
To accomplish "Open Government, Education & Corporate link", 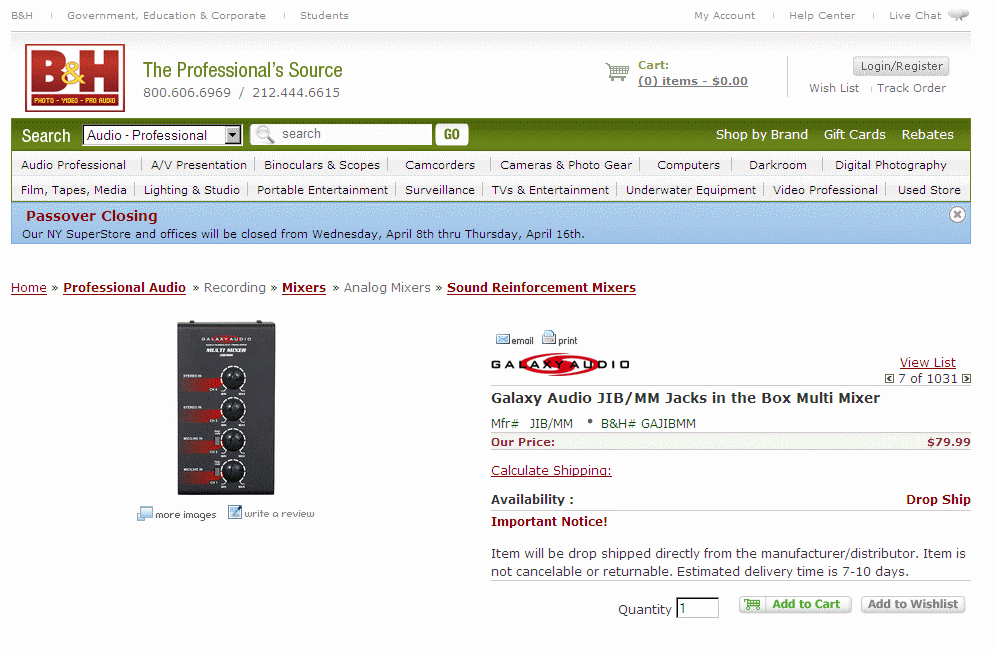I will point(166,15).
